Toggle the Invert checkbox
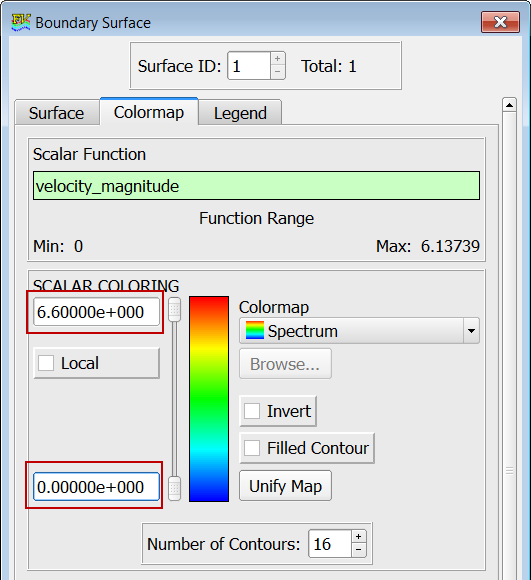The height and width of the screenshot is (580, 531). (x=252, y=411)
